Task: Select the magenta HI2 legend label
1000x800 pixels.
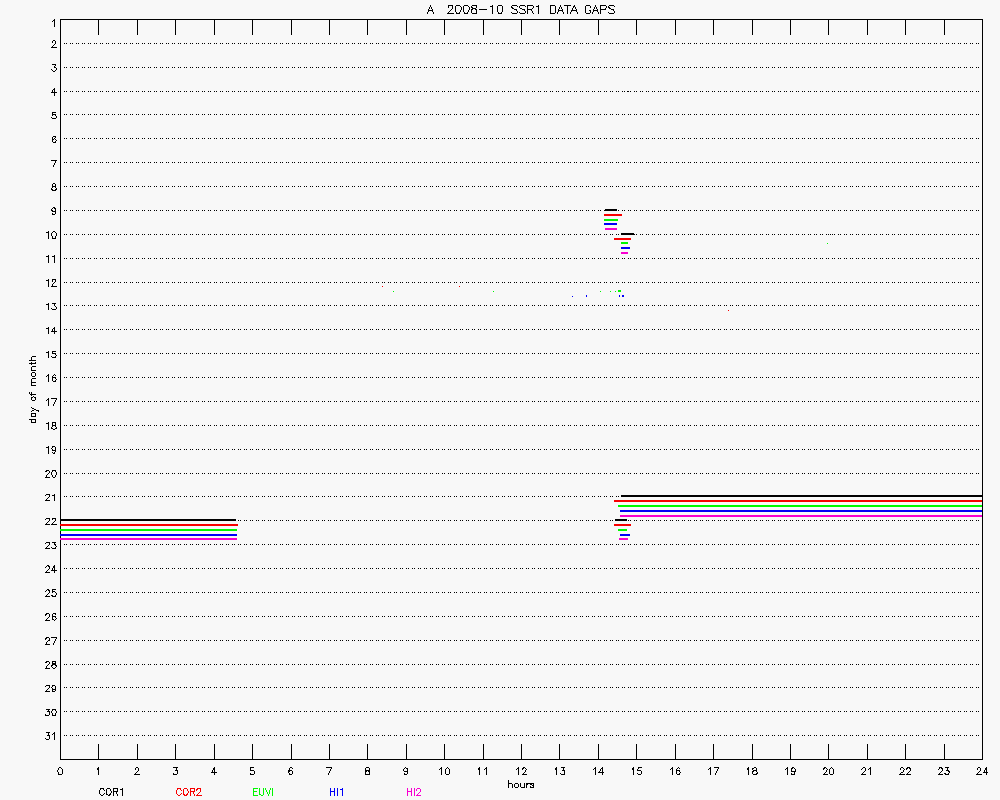Action: (x=413, y=792)
